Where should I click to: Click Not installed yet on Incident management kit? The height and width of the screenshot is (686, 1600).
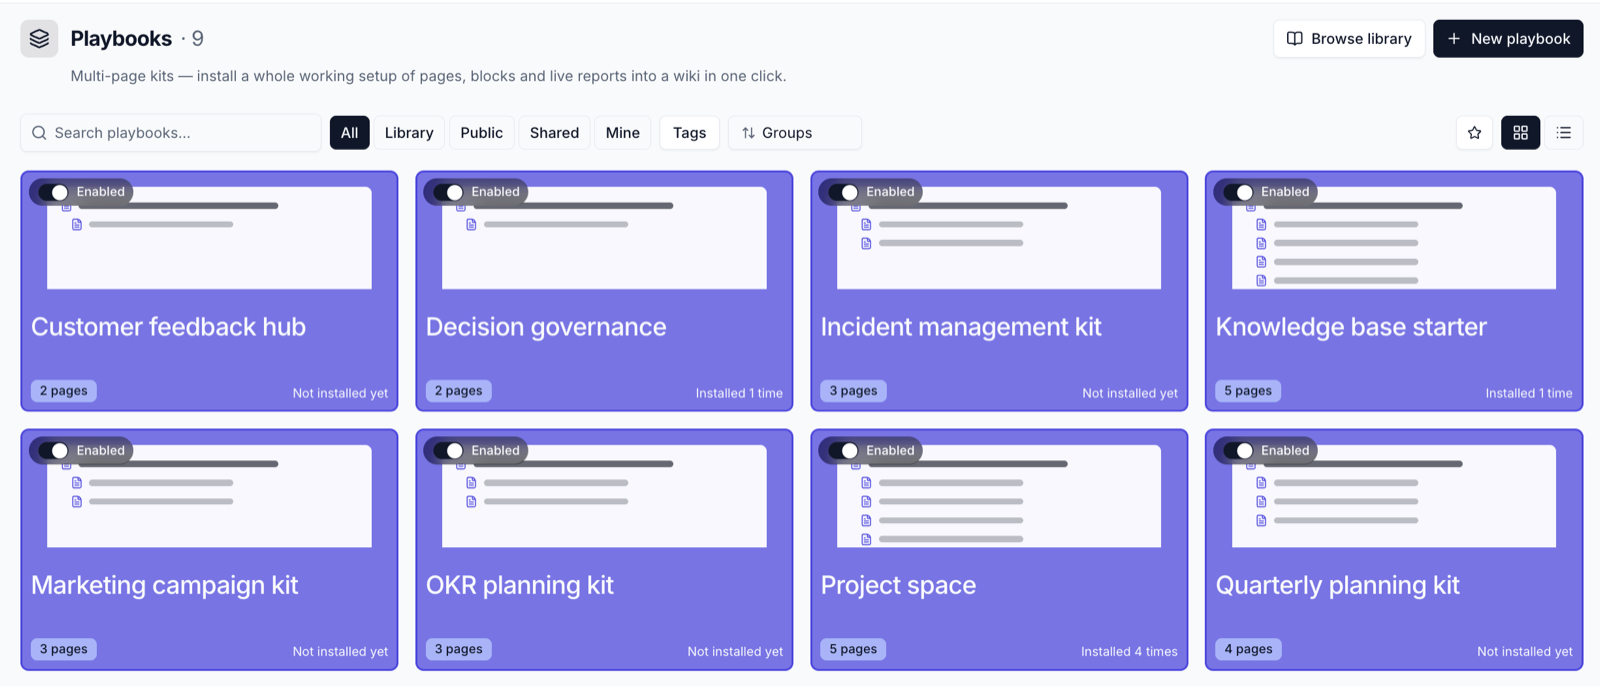pyautogui.click(x=1130, y=394)
